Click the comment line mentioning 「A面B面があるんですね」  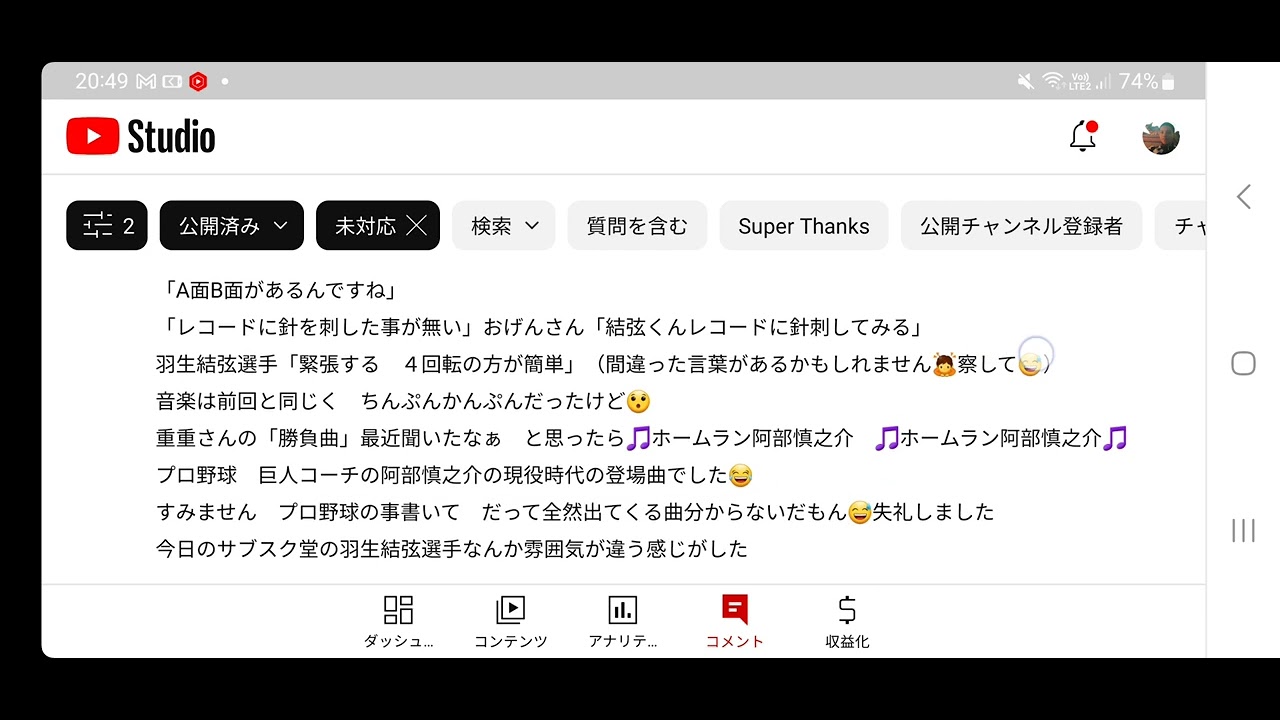[x=278, y=290]
